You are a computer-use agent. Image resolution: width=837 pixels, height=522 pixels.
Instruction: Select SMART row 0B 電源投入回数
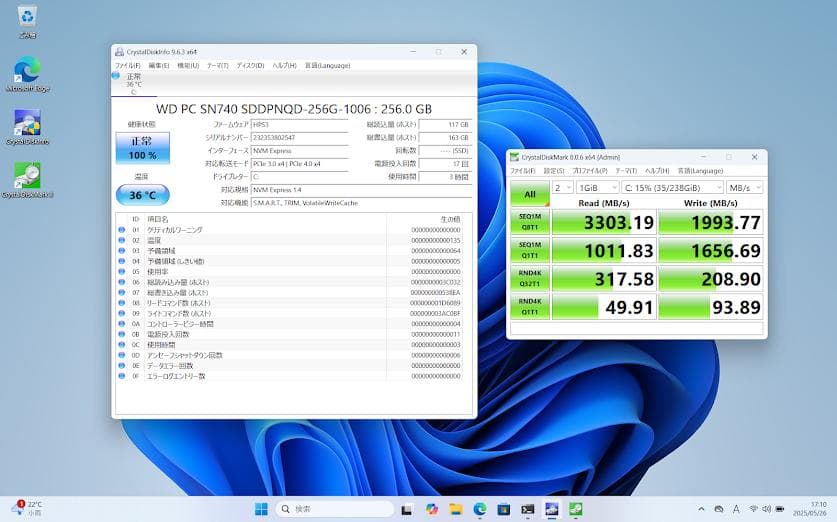click(x=289, y=335)
